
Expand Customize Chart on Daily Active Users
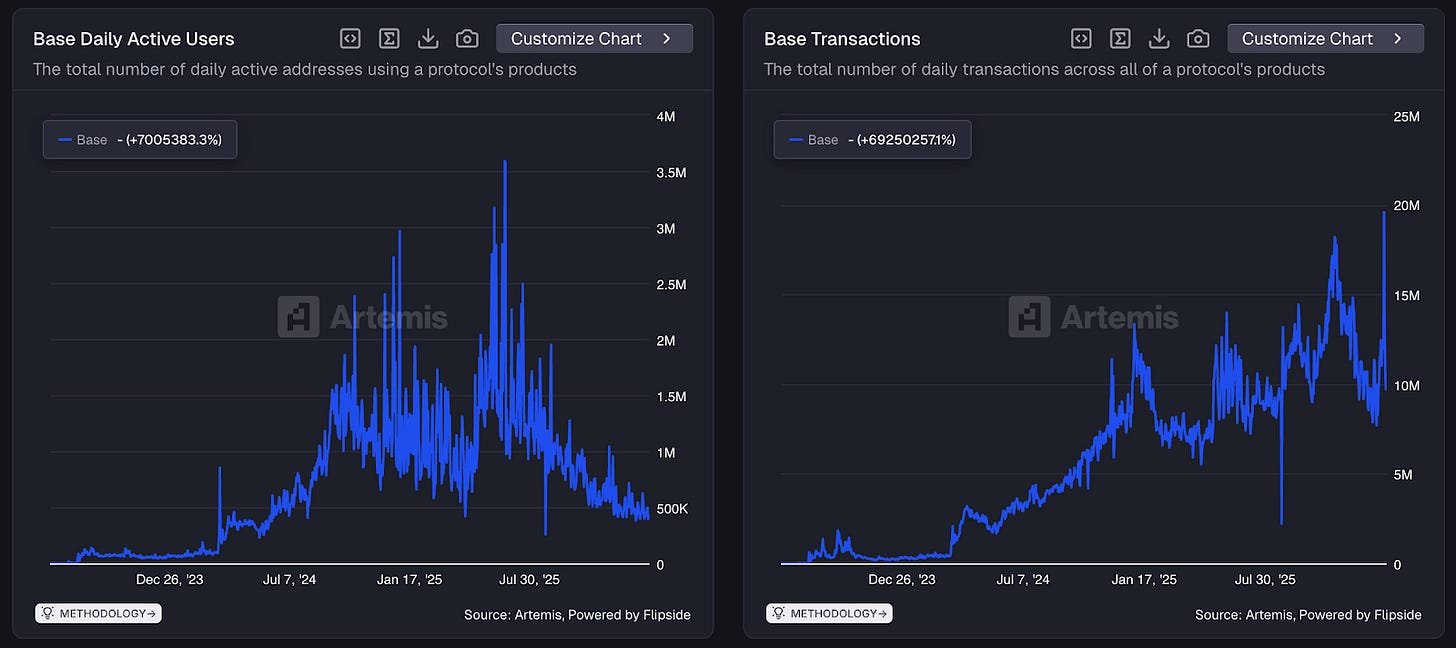[594, 37]
